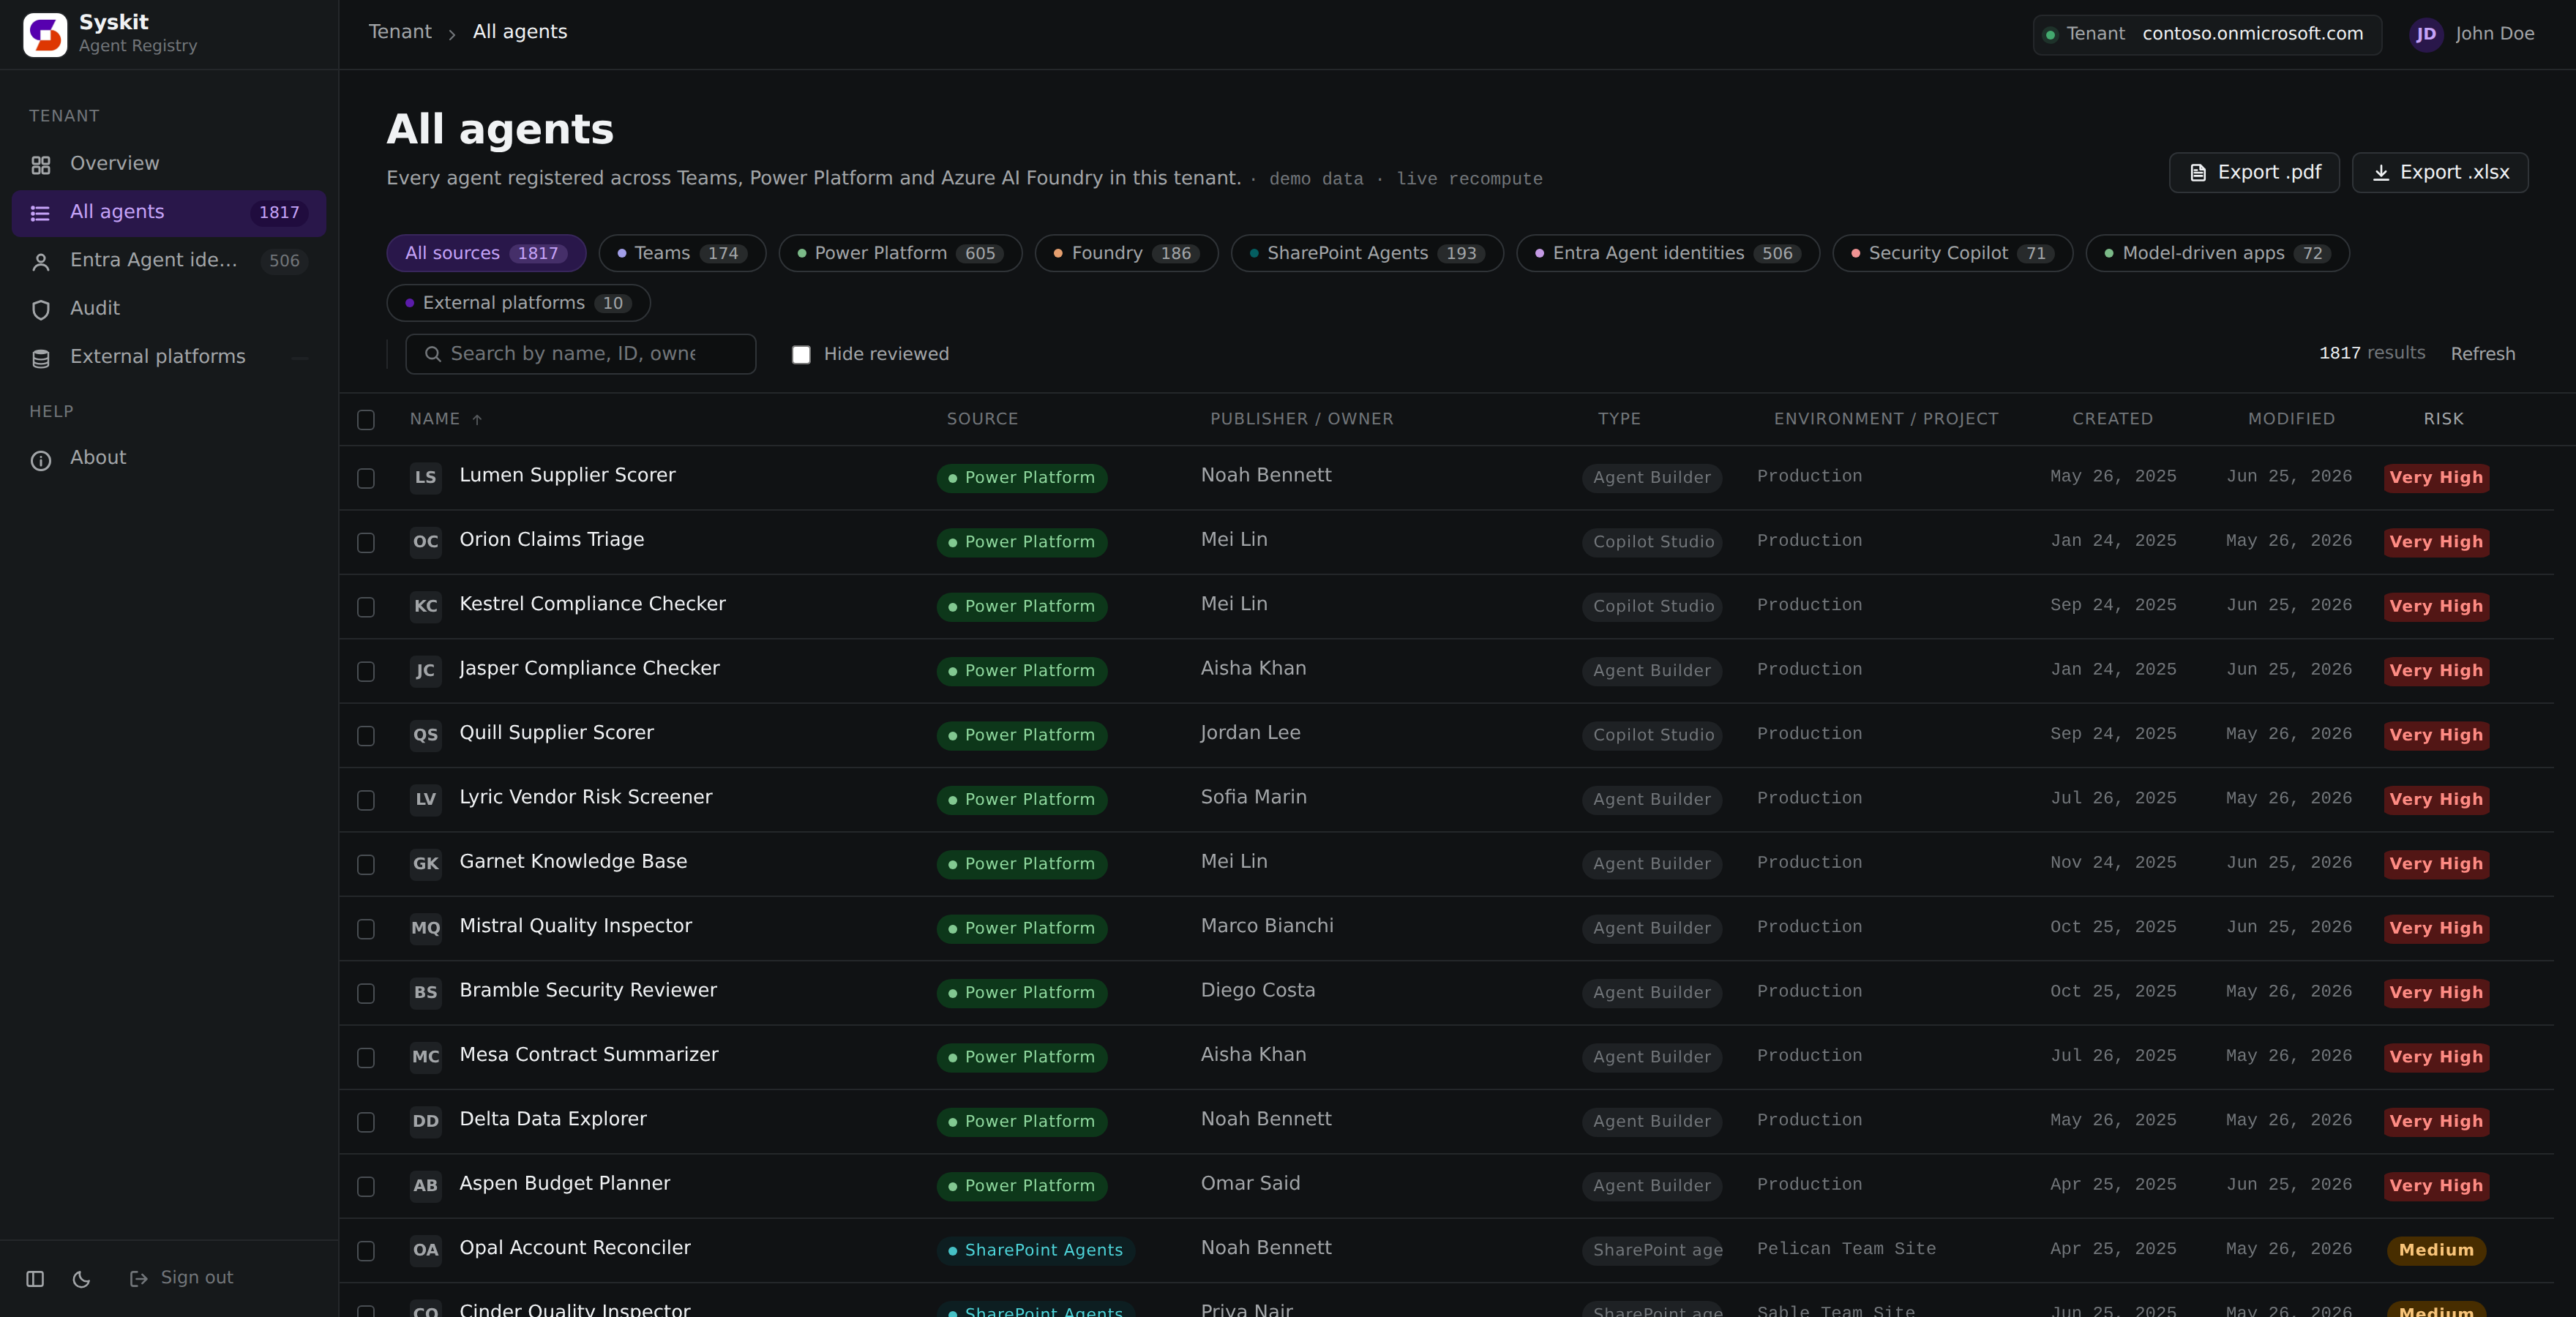The image size is (2576, 1317).
Task: Select the Mistral Quality Inspector checkbox
Action: click(x=366, y=929)
